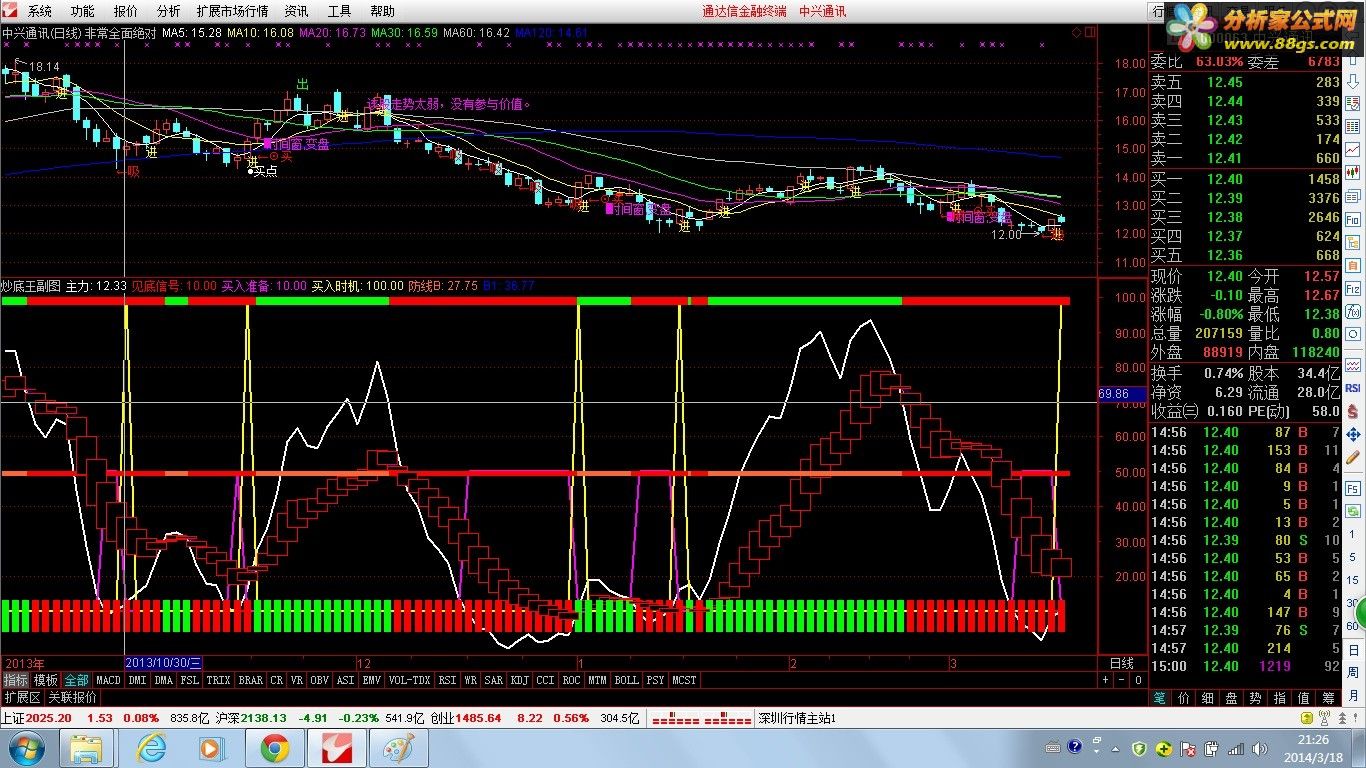Switch to the 模板 tab
This screenshot has width=1366, height=768.
(x=45, y=680)
